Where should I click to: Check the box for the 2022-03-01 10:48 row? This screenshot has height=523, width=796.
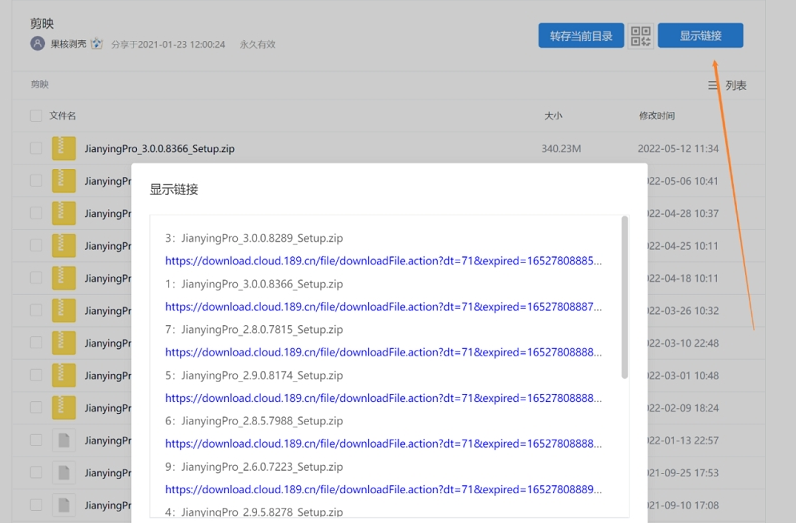36,375
